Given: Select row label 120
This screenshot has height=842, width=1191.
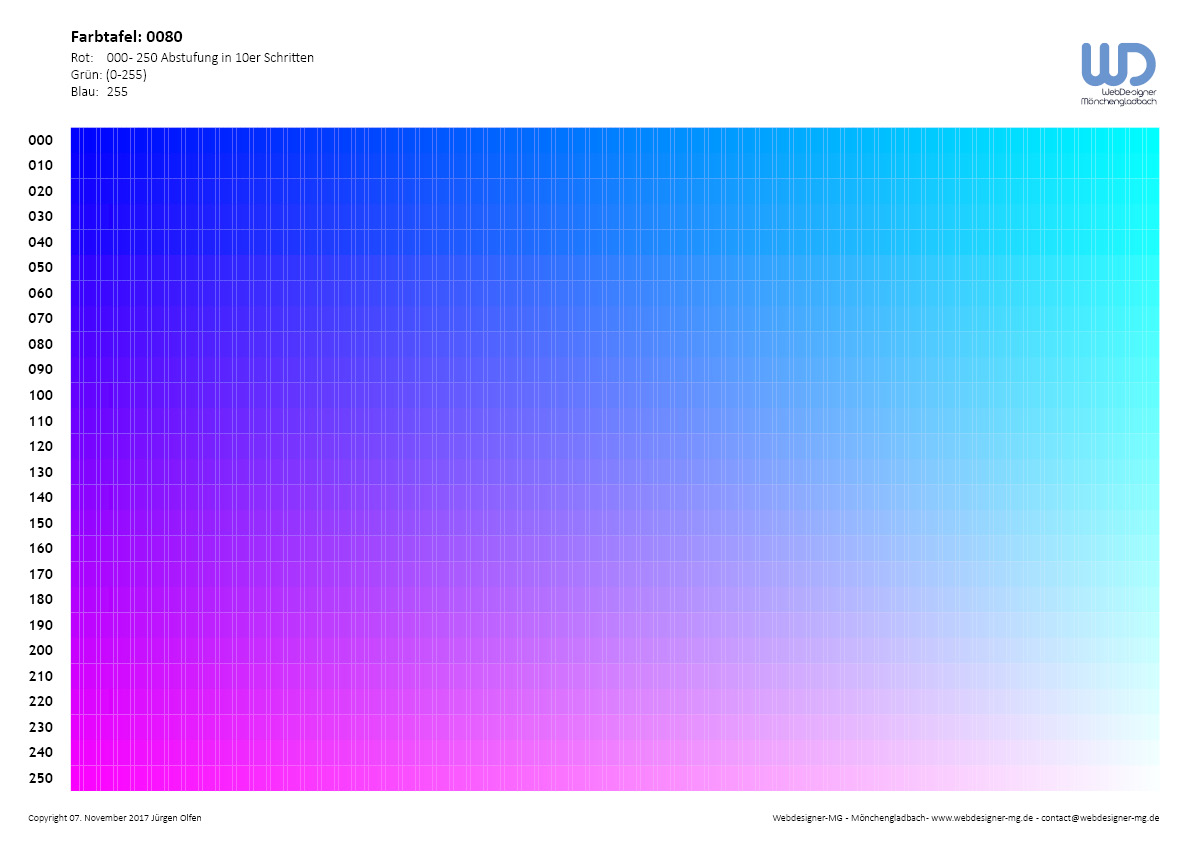Looking at the screenshot, I should point(41,446).
